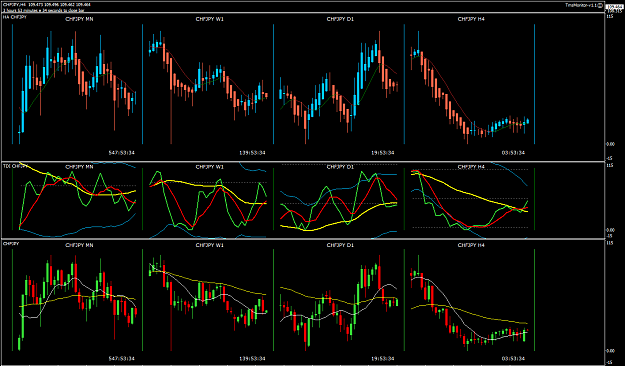Click the 19:53:34 timer in the HA subwindow
Viewport: 625px width, 366px height.
pyautogui.click(x=383, y=153)
